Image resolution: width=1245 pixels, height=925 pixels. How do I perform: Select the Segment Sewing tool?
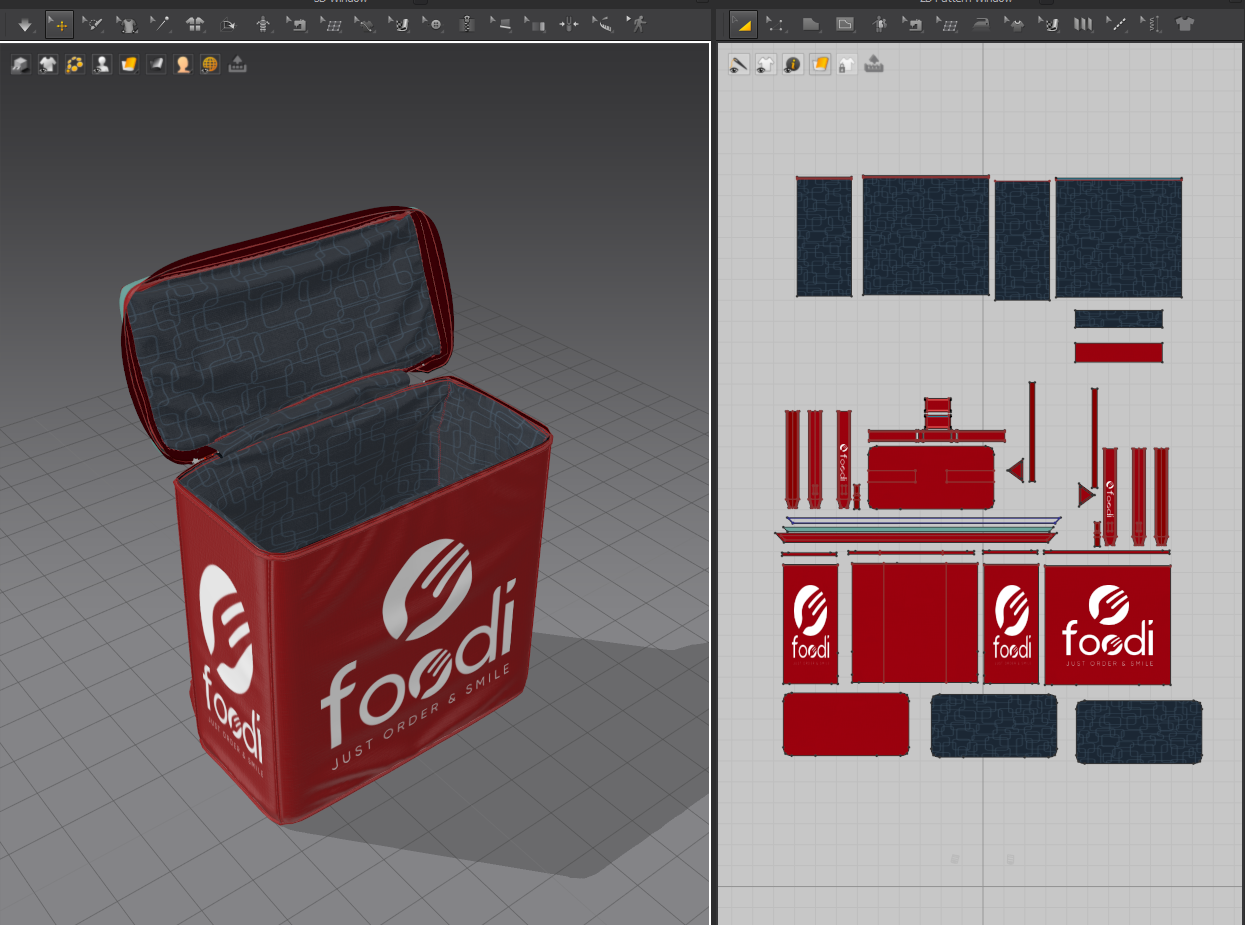point(913,24)
